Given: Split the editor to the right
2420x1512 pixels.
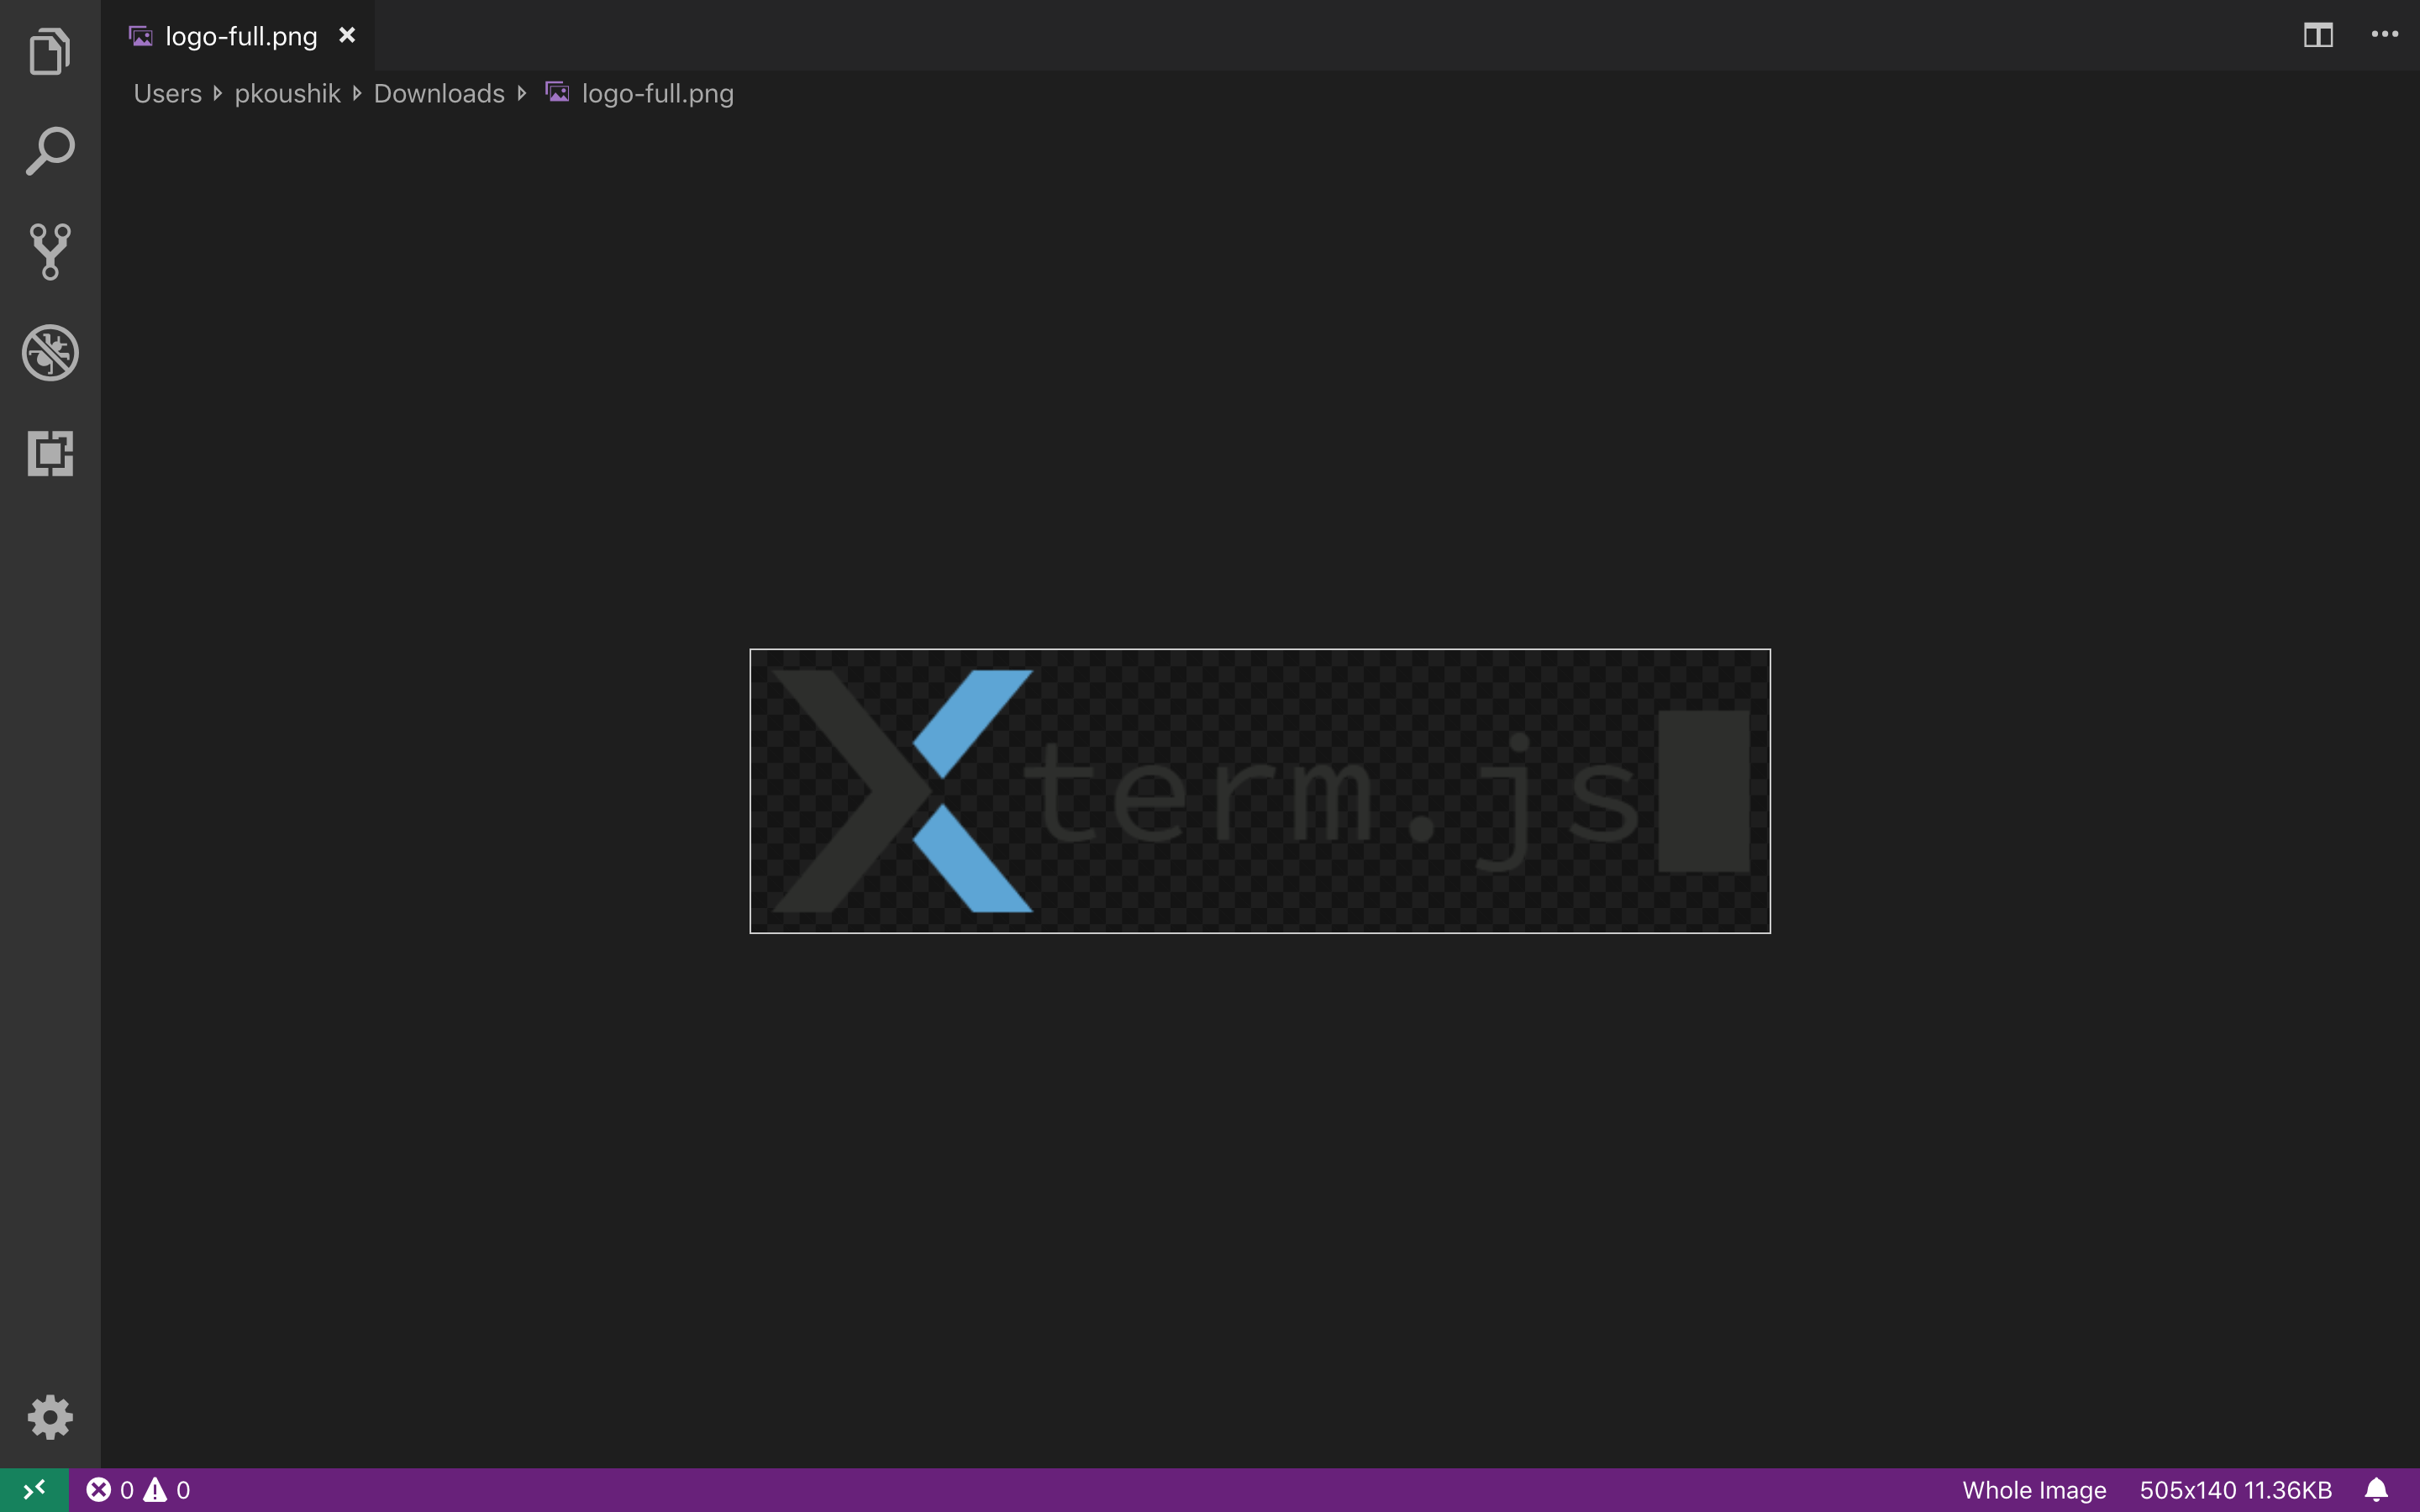Looking at the screenshot, I should tap(2318, 35).
